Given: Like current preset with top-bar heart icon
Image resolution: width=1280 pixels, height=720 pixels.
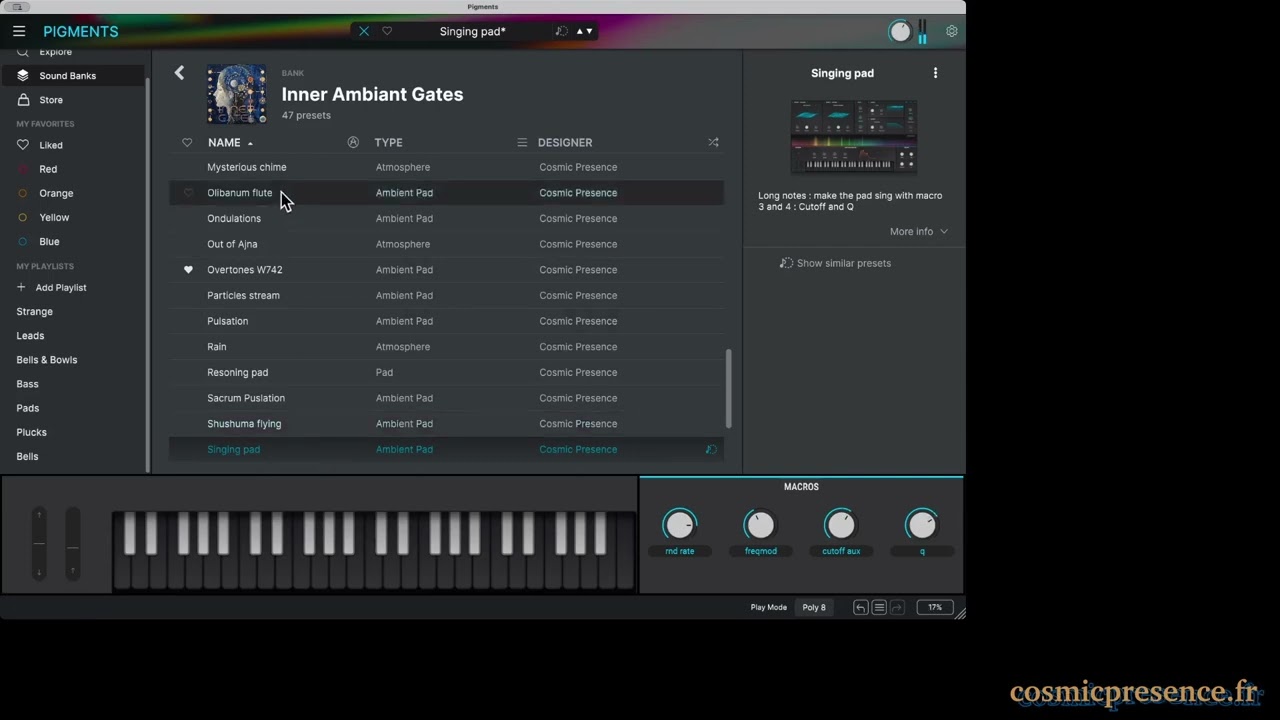Looking at the screenshot, I should click(387, 31).
